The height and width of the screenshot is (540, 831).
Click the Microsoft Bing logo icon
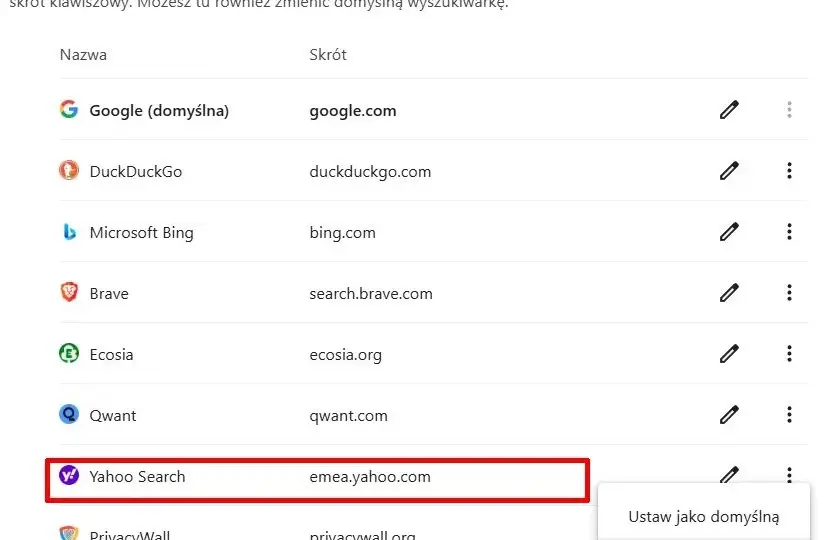click(x=69, y=232)
